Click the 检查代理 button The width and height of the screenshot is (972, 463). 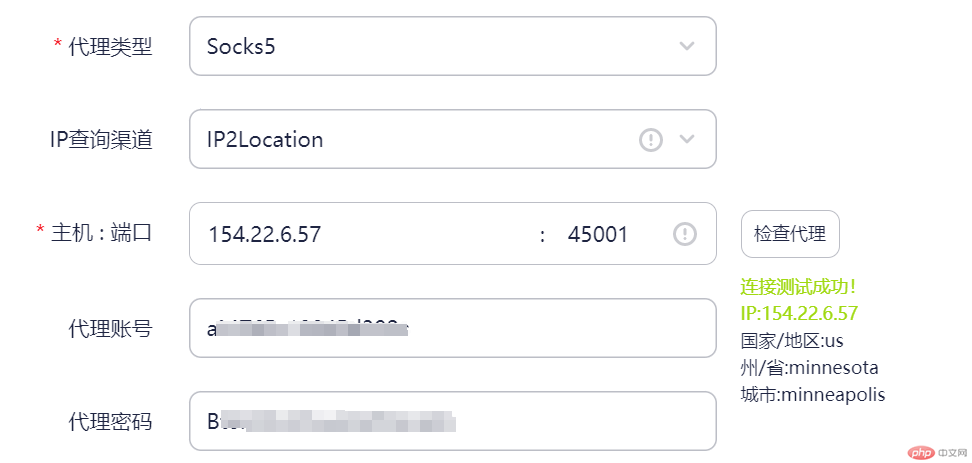(790, 234)
